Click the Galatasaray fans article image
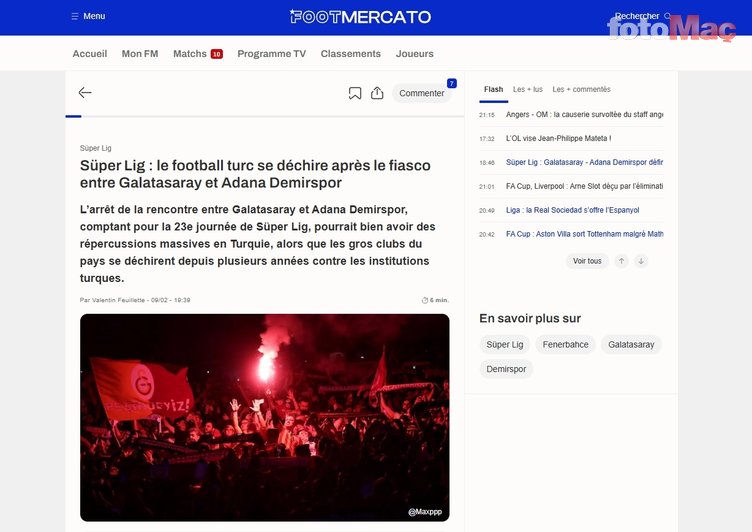Screen dimensions: 752x532 tap(264, 417)
